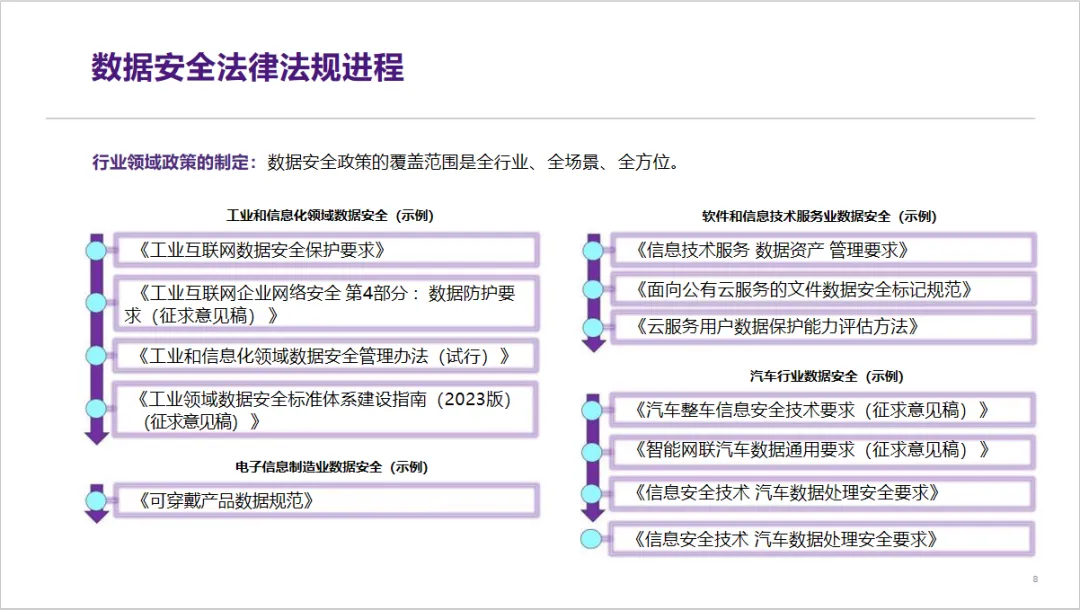Image resolution: width=1080 pixels, height=610 pixels.
Task: Click the circle bullet beside 《云服务用户数据保护能力评估方法》
Action: [x=593, y=327]
